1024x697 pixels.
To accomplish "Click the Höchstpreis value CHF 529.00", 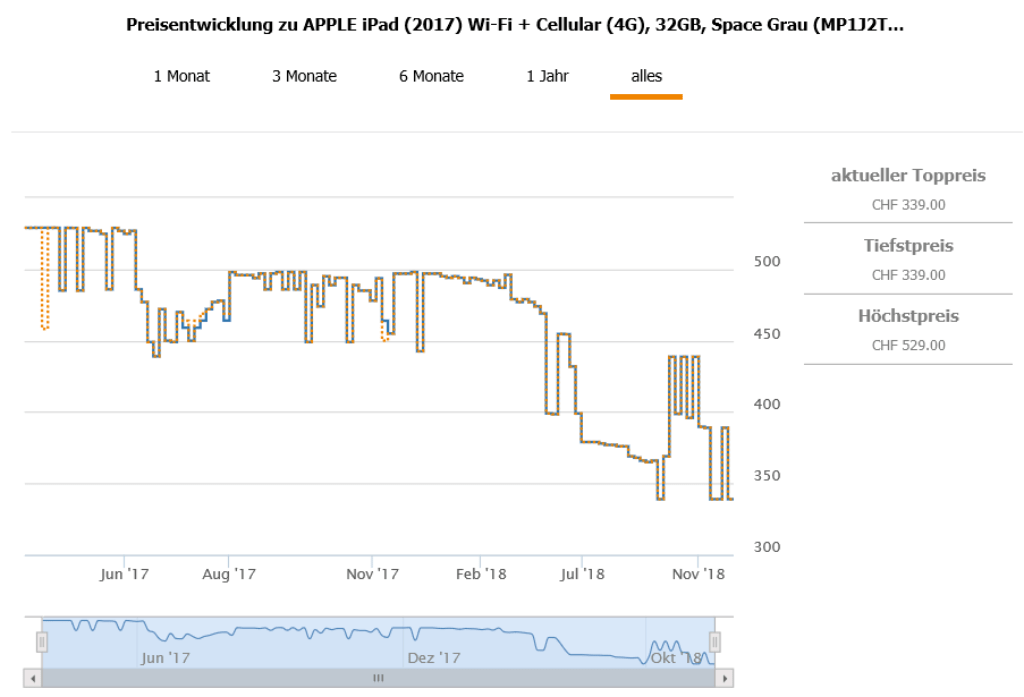I will (908, 346).
